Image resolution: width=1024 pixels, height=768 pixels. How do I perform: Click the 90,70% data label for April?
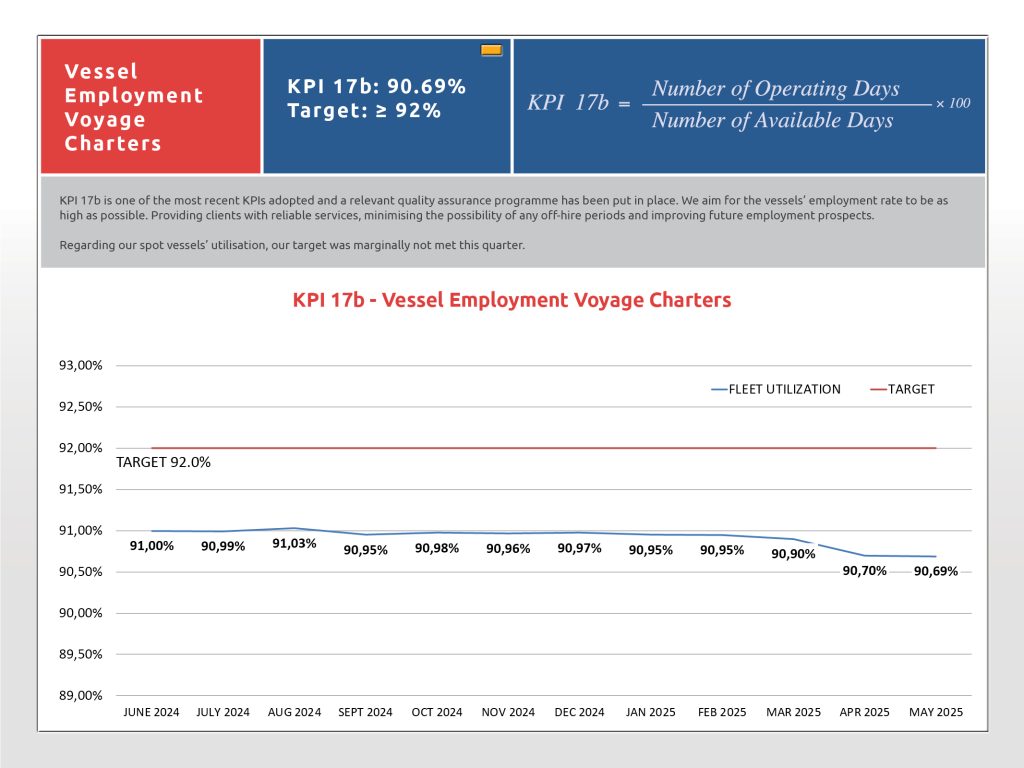[x=865, y=571]
